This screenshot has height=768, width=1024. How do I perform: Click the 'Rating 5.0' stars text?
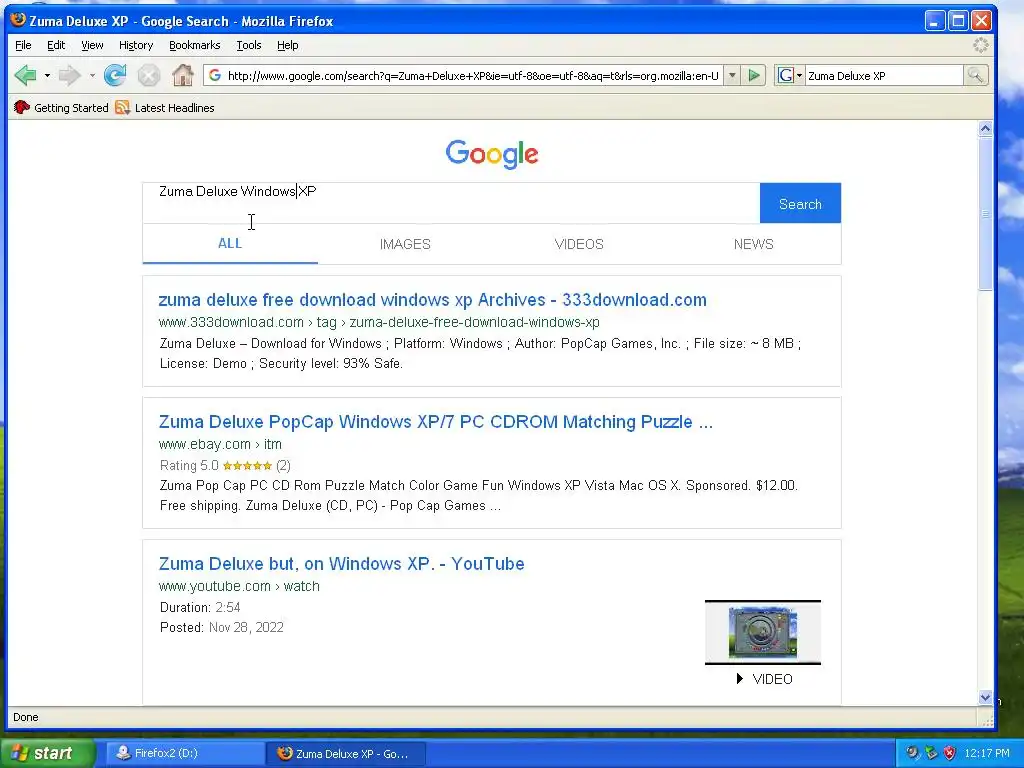(x=225, y=465)
